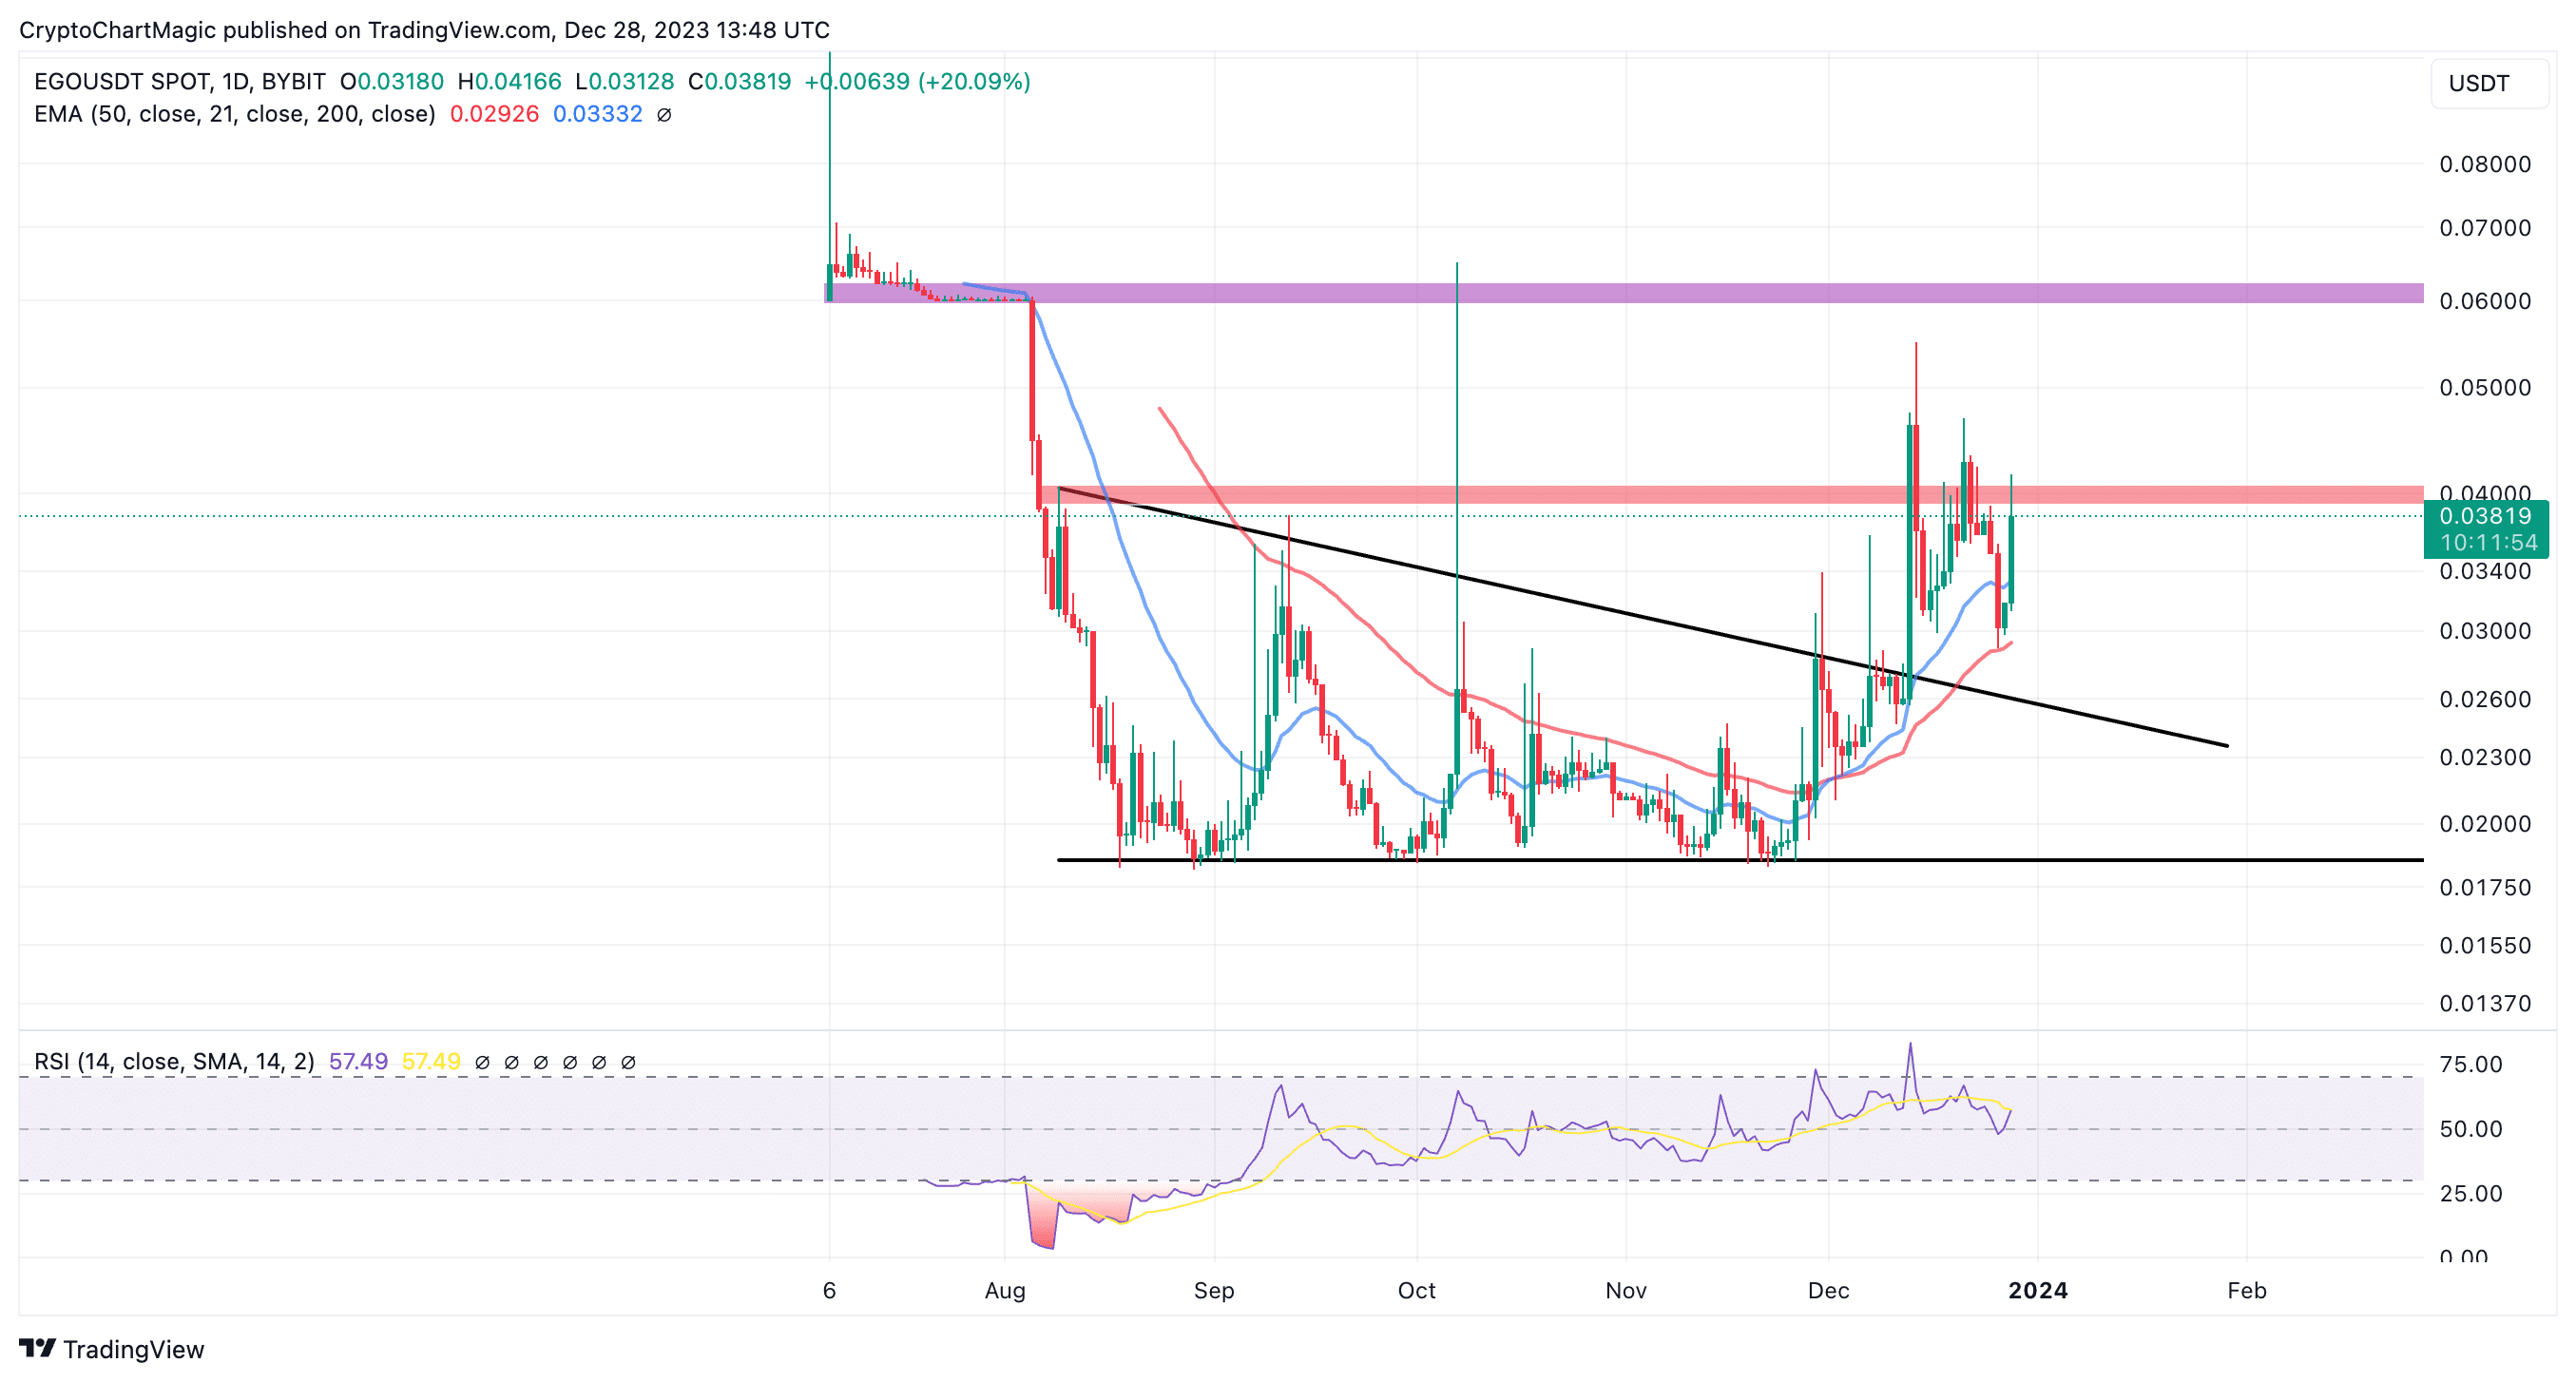Click the 0.05000 price axis label
The width and height of the screenshot is (2576, 1382).
coord(2485,387)
